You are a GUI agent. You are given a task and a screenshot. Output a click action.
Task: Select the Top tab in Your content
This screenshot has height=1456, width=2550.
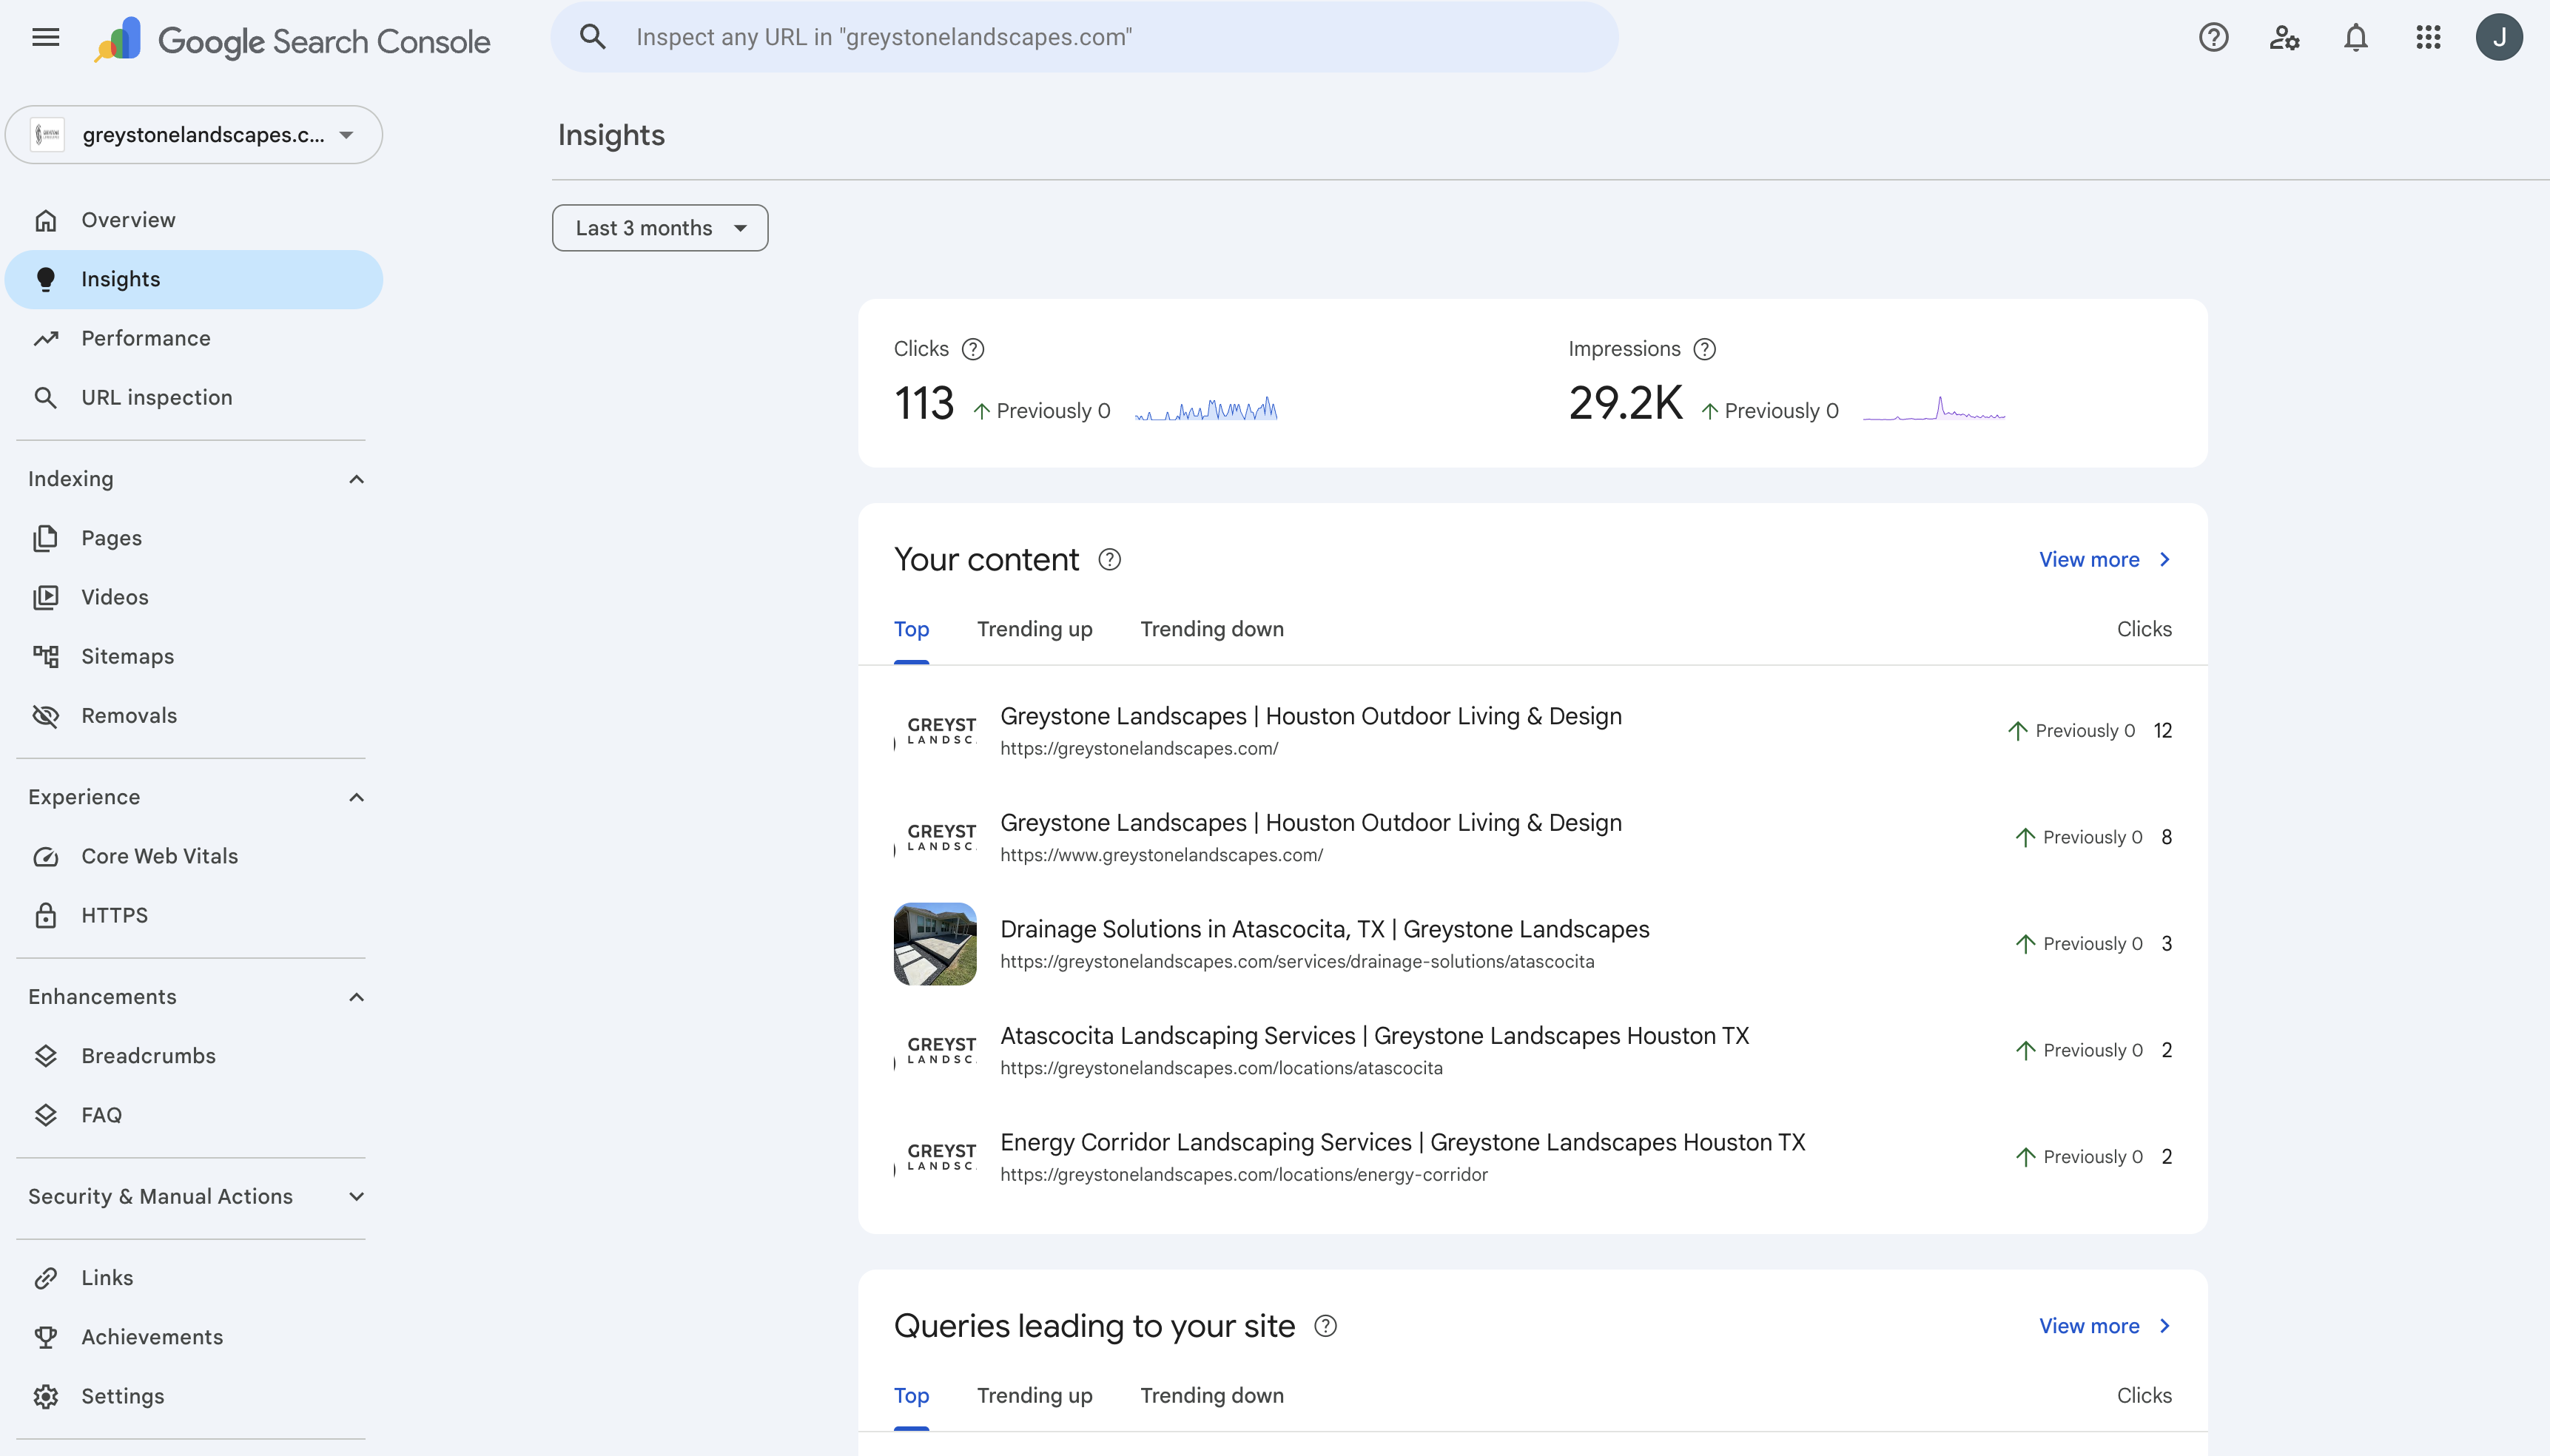coord(911,629)
